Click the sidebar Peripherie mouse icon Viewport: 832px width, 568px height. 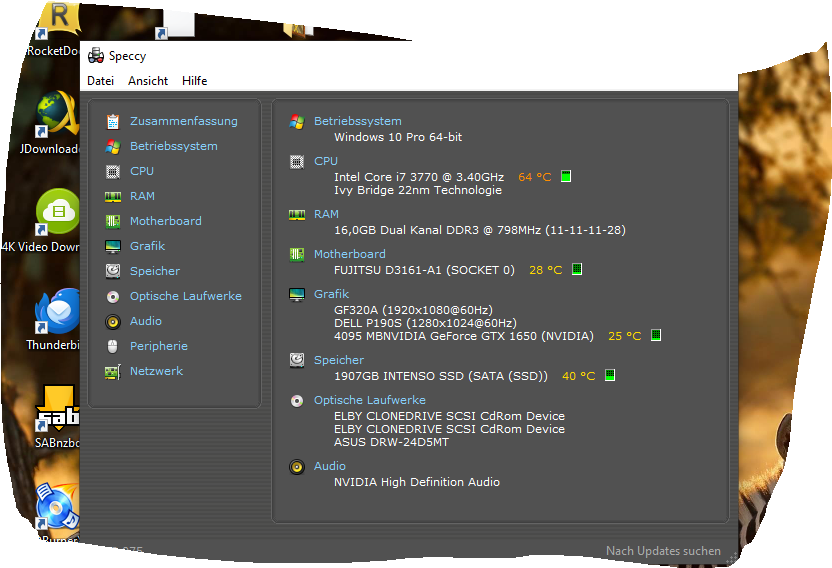[x=112, y=346]
